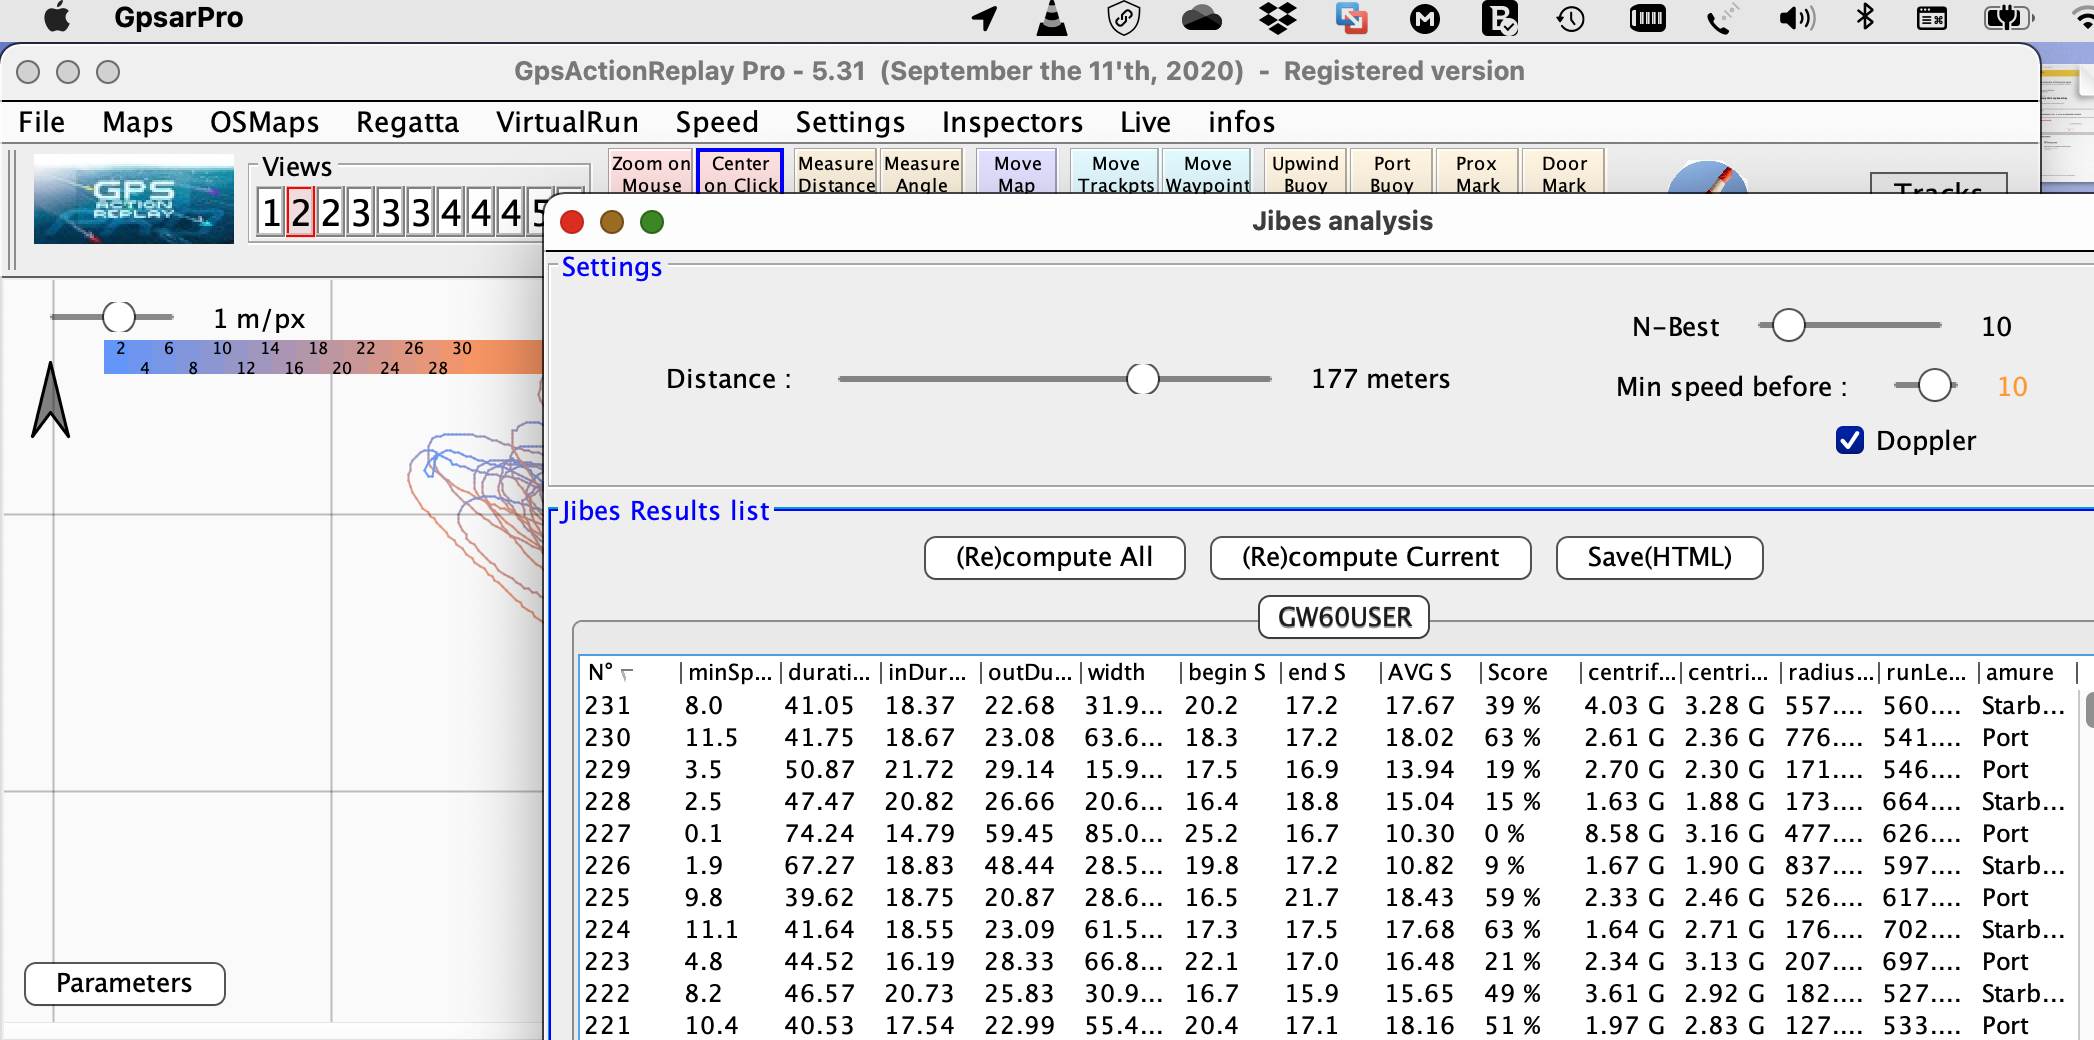Click the (Re)compute All button

(1054, 558)
